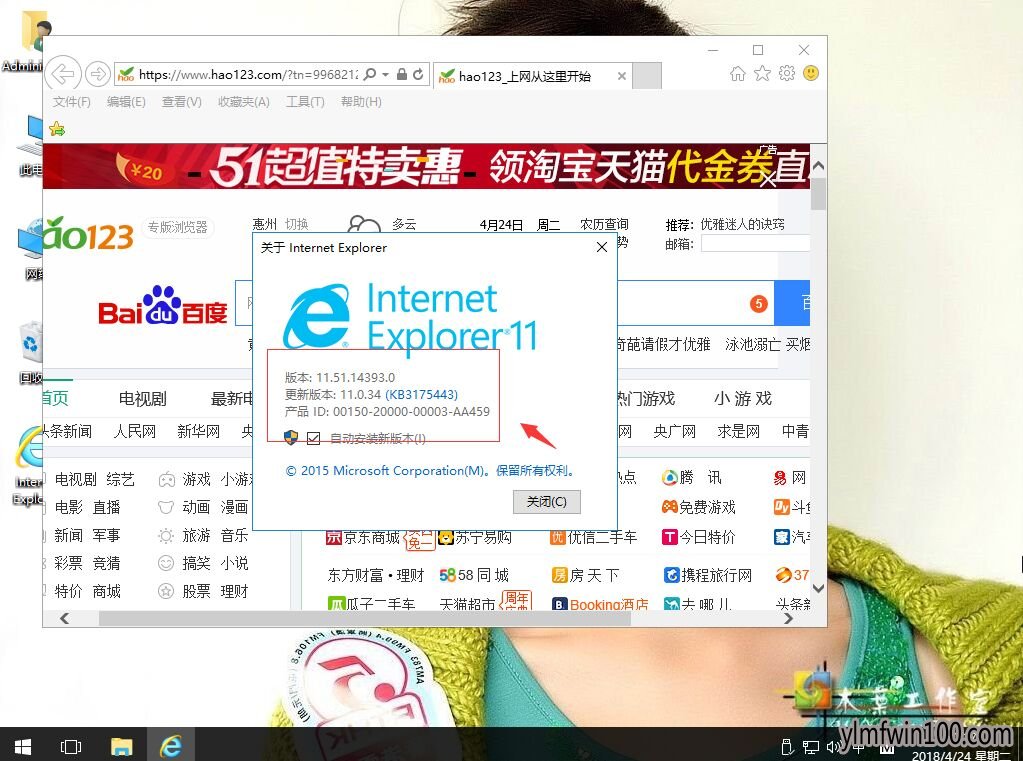Image resolution: width=1023 pixels, height=761 pixels.
Task: Open the 文件(F) menu
Action: 72,102
